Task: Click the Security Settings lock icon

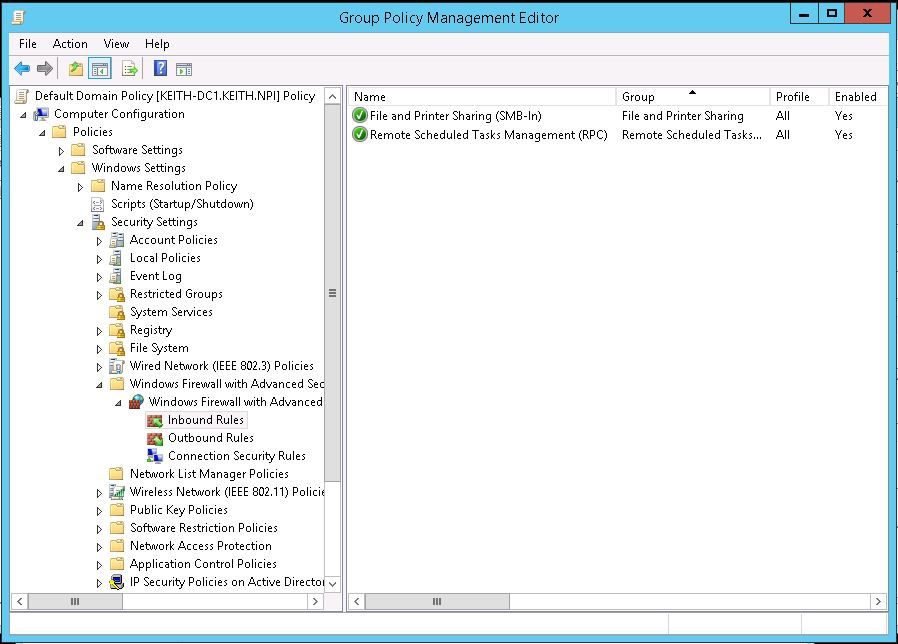Action: (x=98, y=222)
